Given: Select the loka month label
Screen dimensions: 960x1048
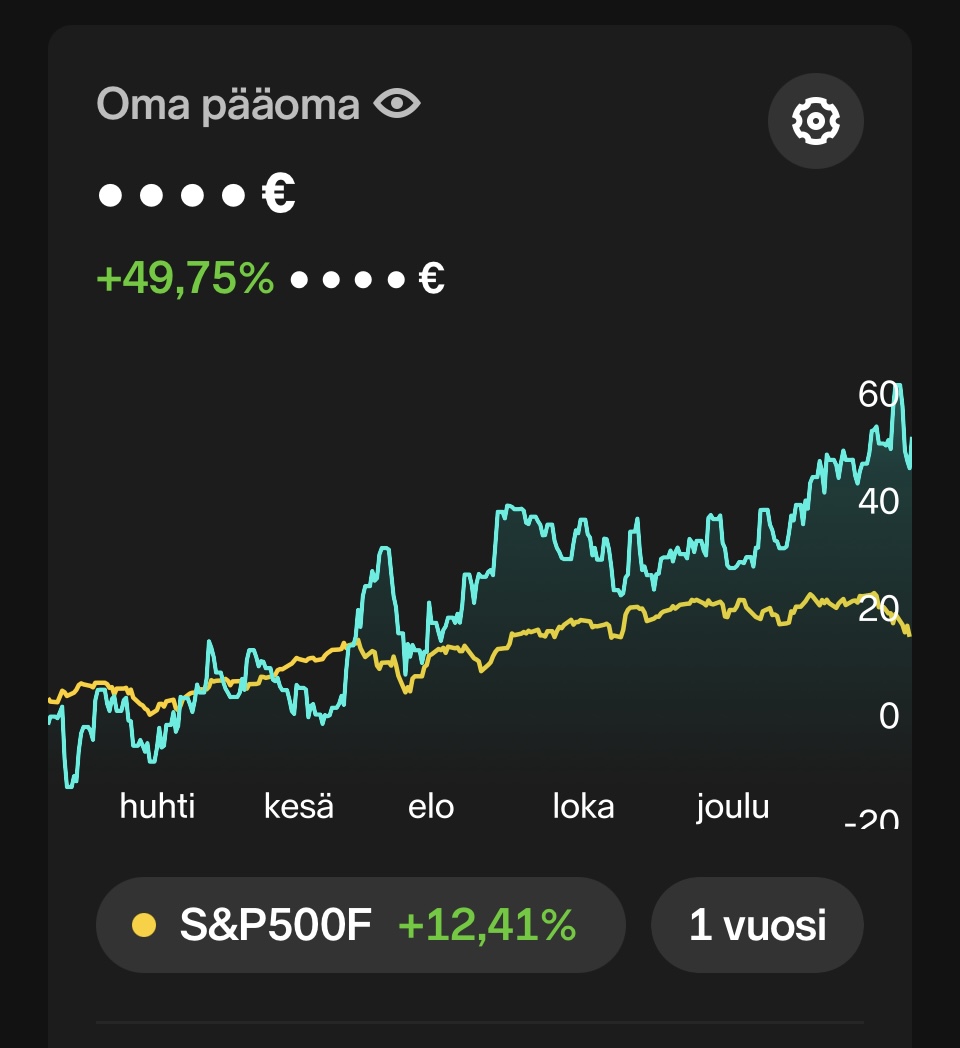Looking at the screenshot, I should [x=584, y=806].
